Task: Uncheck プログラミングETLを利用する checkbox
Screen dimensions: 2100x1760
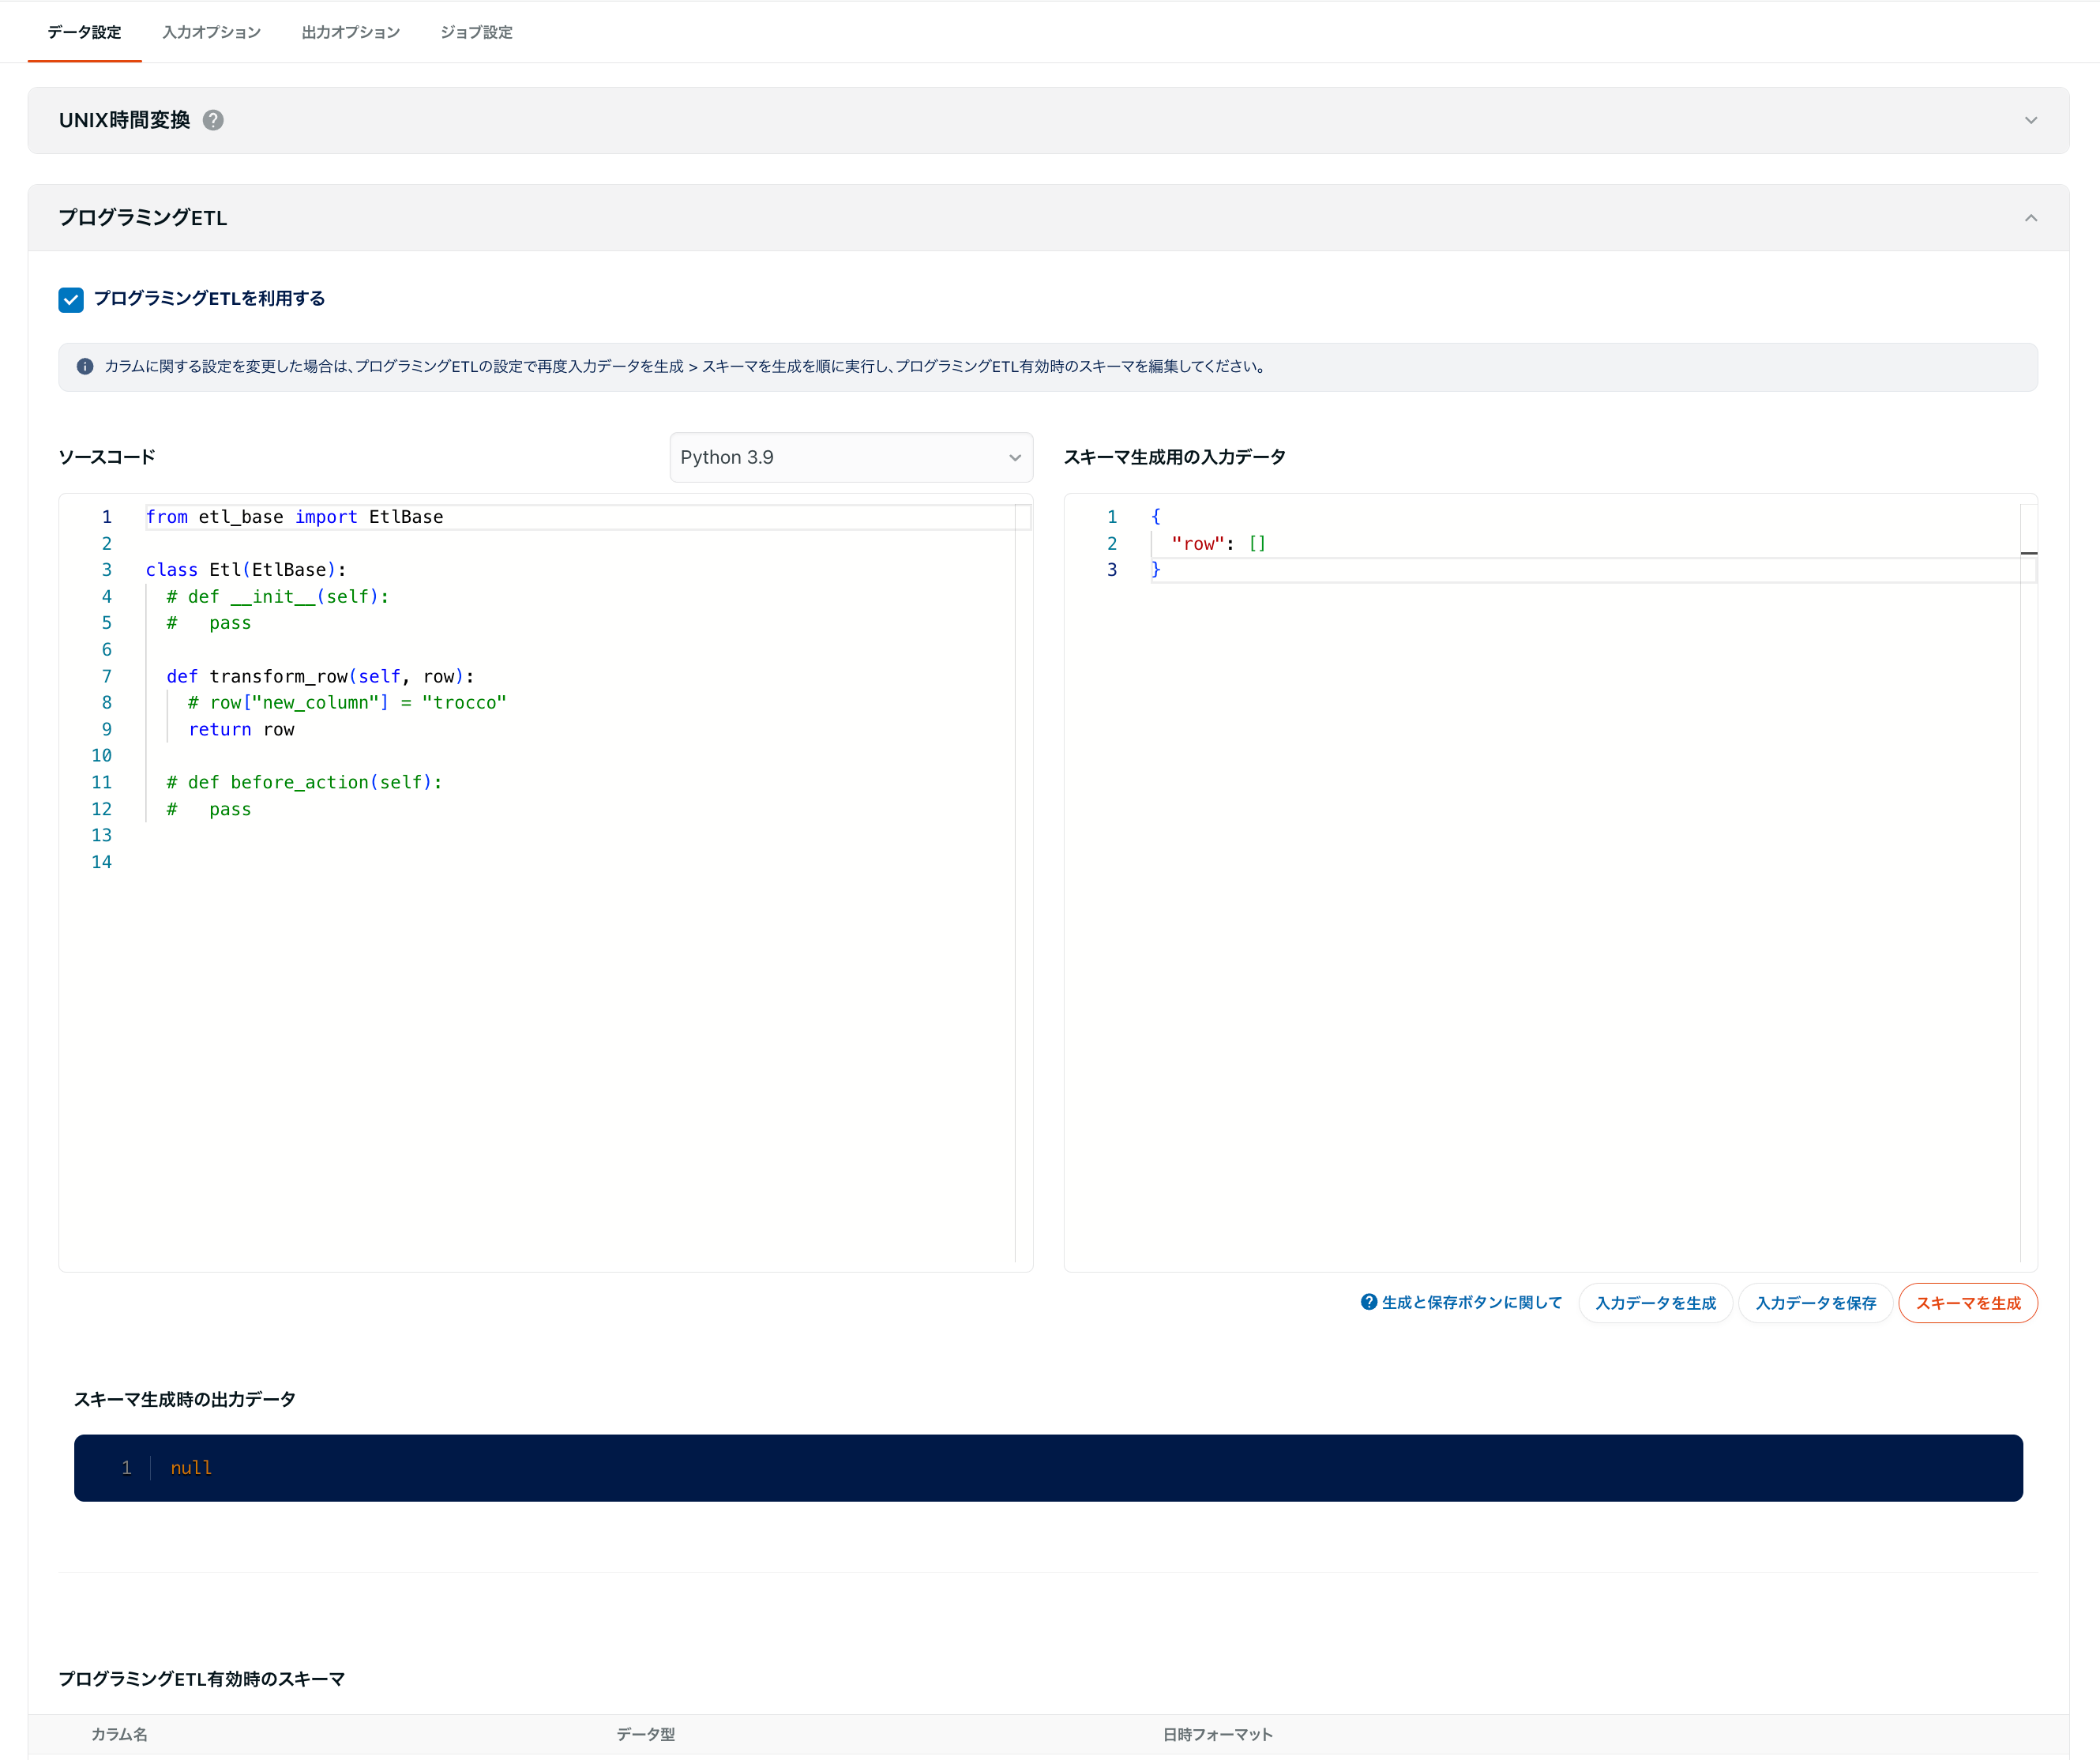Action: point(71,299)
